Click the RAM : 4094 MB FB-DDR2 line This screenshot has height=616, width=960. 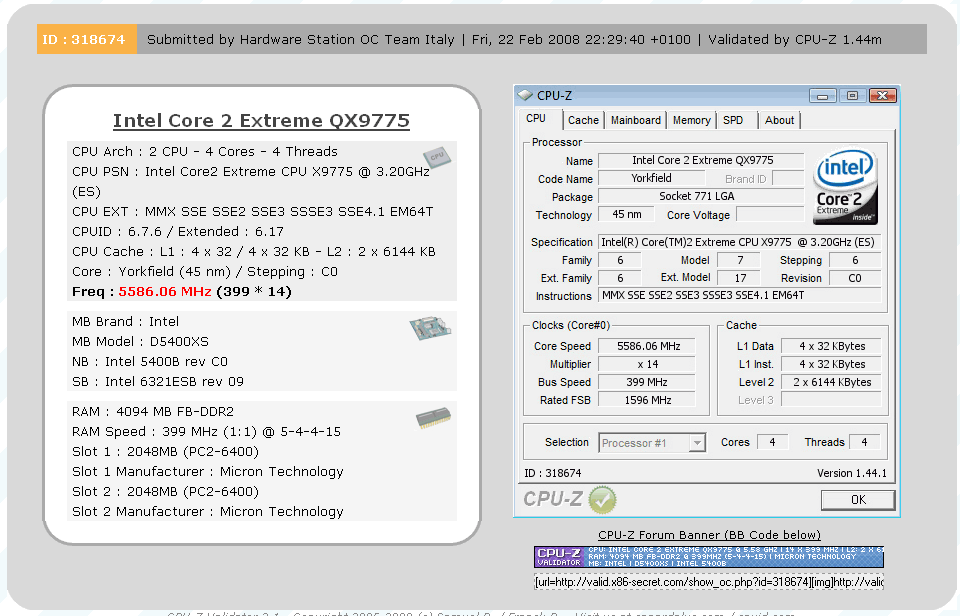(x=153, y=411)
